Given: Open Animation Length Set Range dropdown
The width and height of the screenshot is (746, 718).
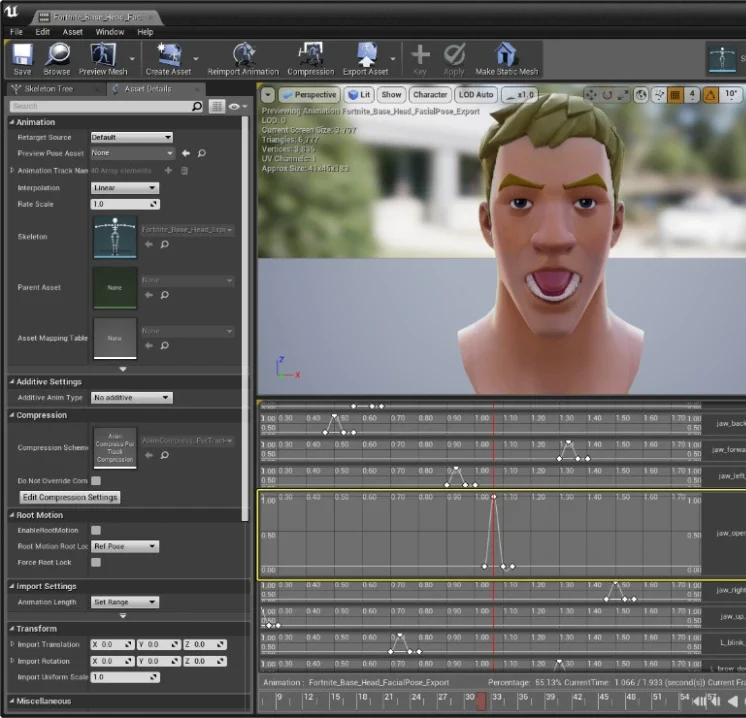Looking at the screenshot, I should pyautogui.click(x=125, y=602).
